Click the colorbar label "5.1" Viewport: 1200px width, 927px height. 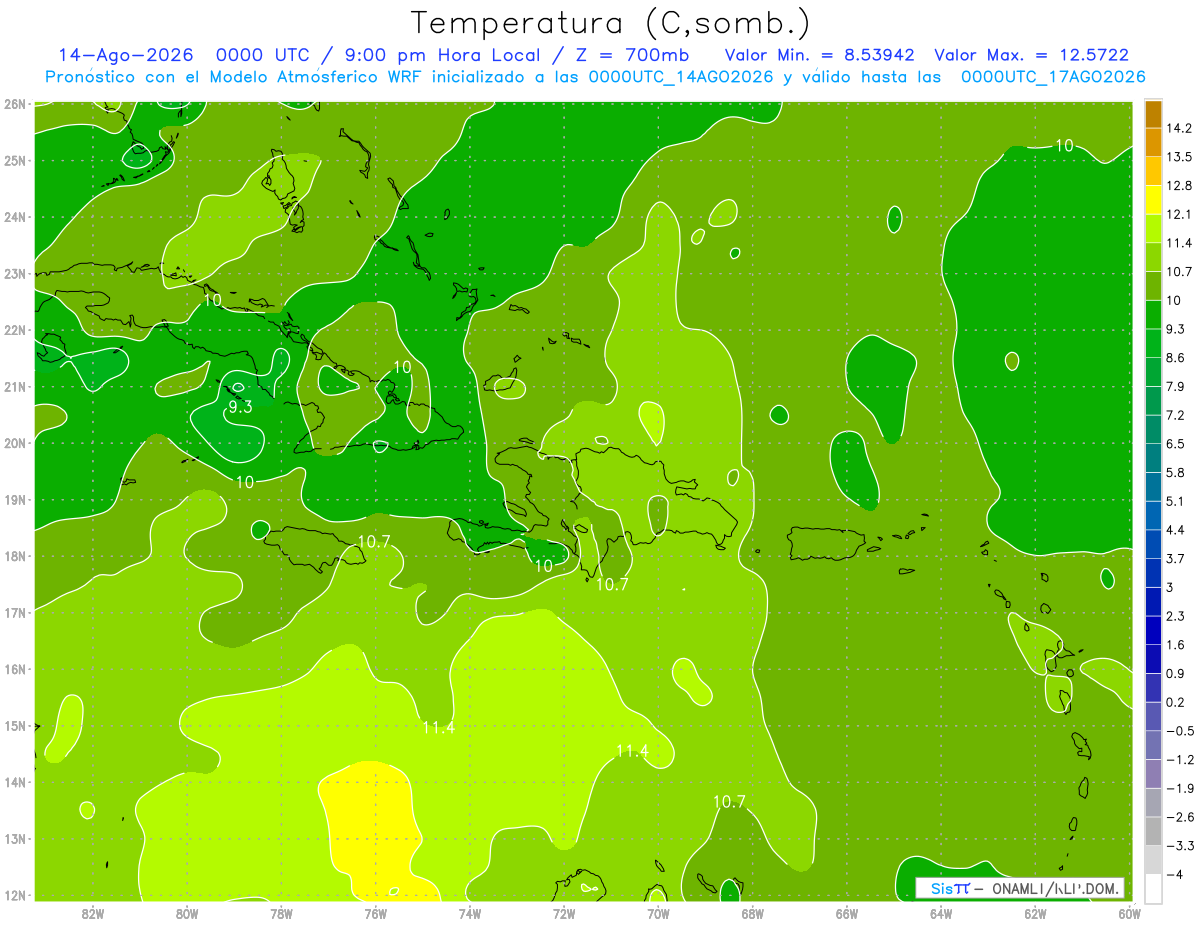(1177, 501)
